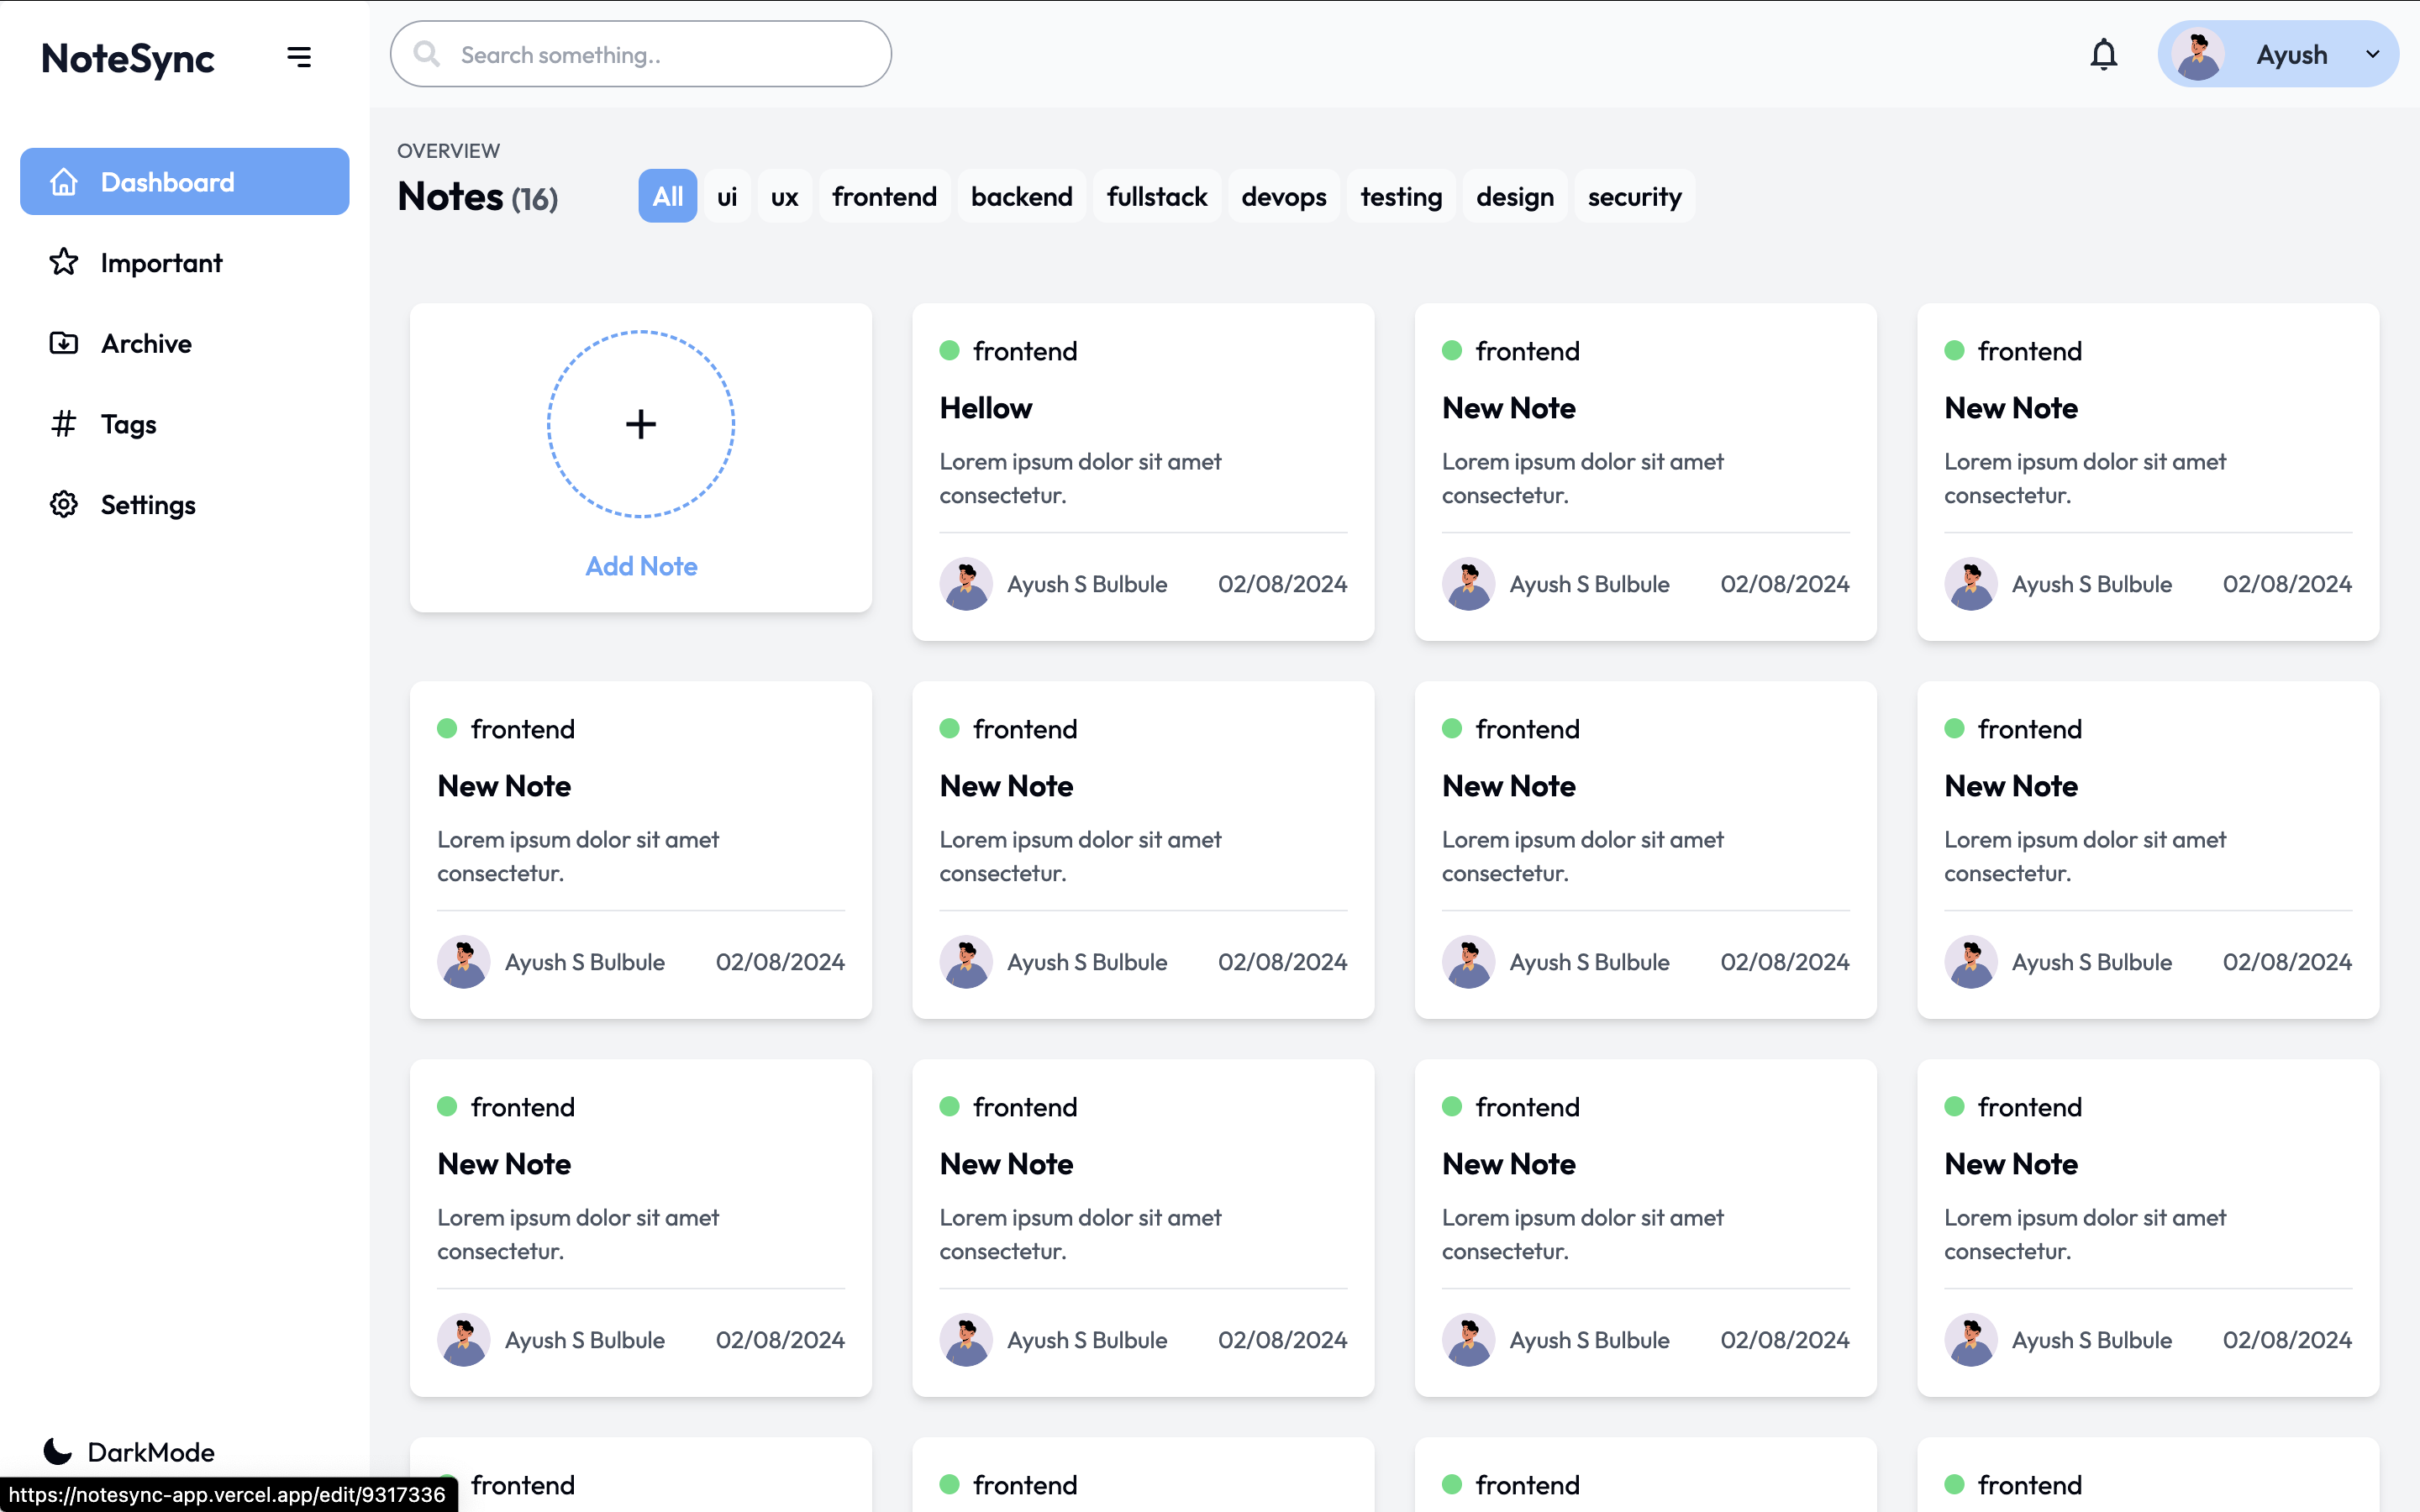Open notifications bell icon

[x=2104, y=54]
